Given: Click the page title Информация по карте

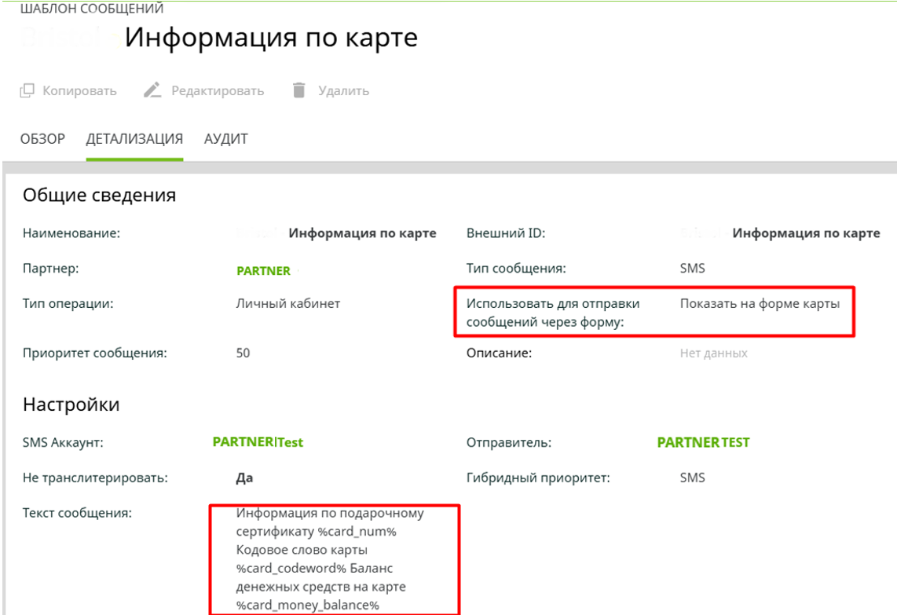Looking at the screenshot, I should [270, 38].
